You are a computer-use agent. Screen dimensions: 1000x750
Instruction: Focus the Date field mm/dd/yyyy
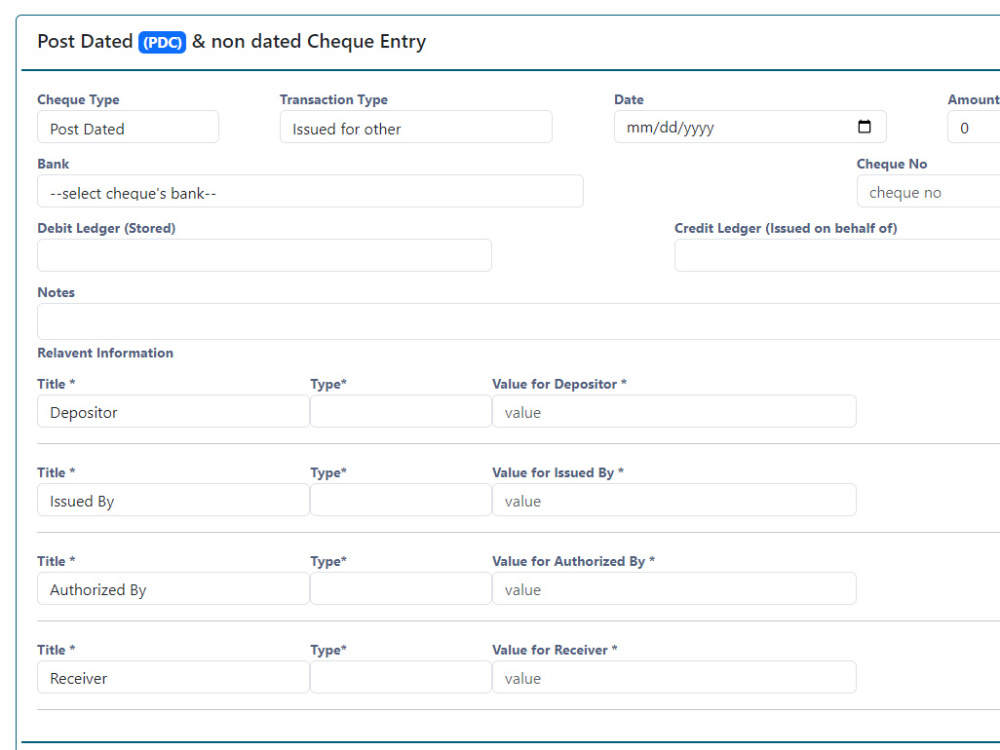750,127
